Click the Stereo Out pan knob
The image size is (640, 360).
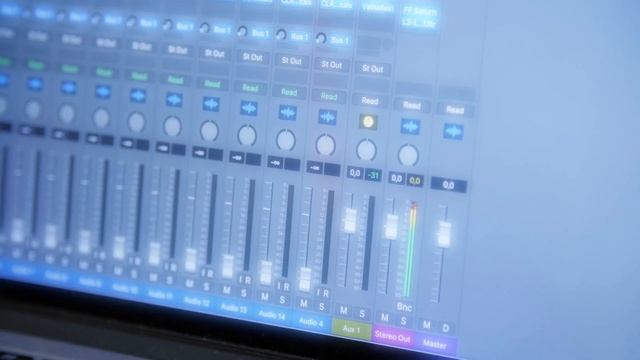[x=408, y=155]
